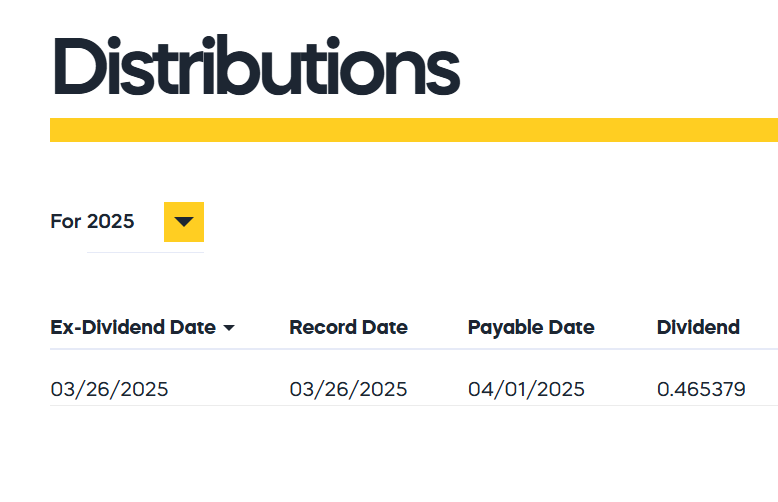Image resolution: width=778 pixels, height=502 pixels.
Task: Click the '2025' year value in selector
Action: click(x=111, y=221)
